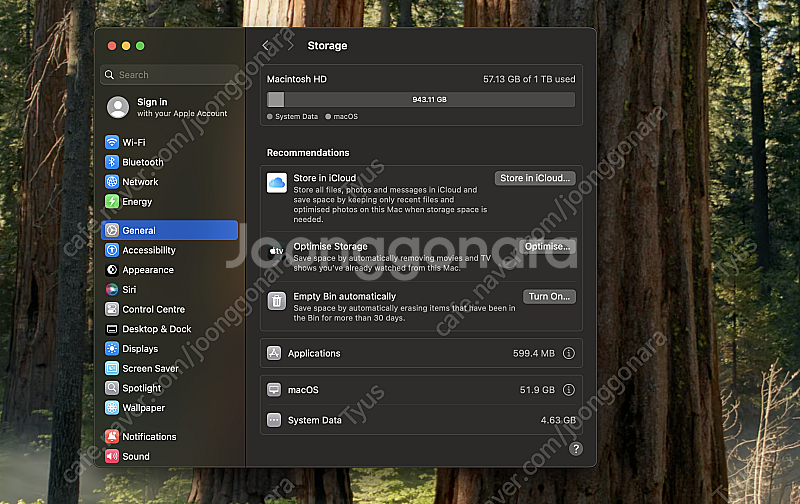Open the Screen Saver icon

pyautogui.click(x=112, y=368)
